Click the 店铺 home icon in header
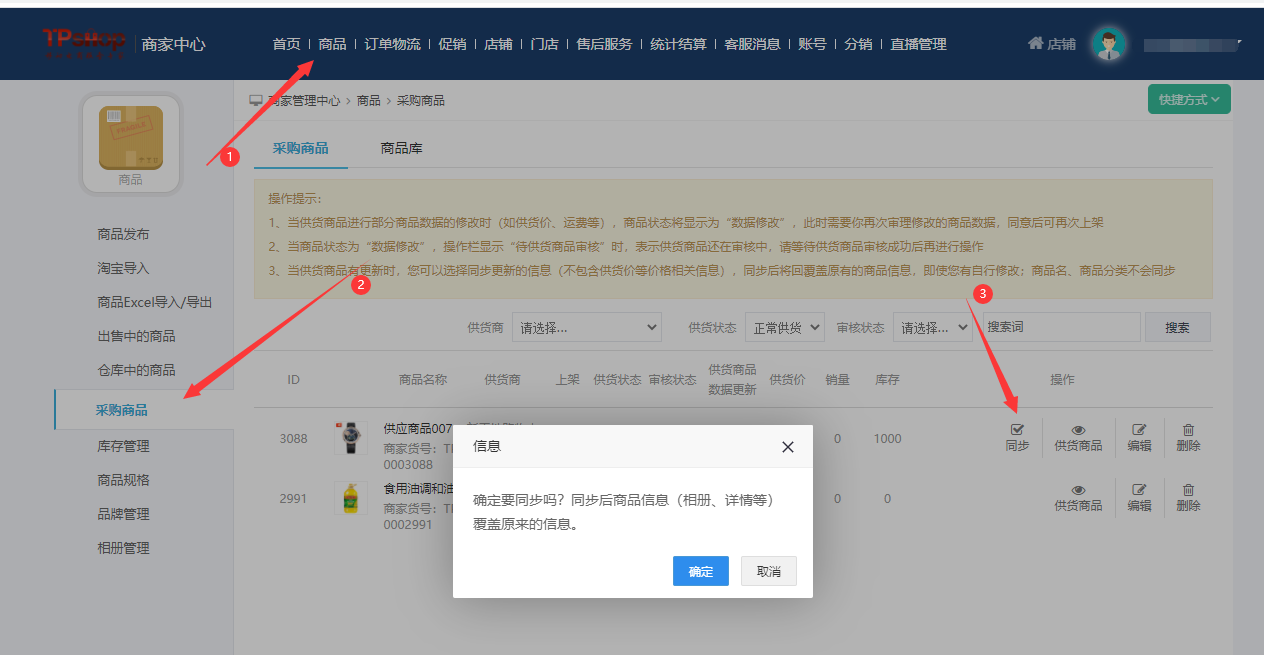This screenshot has width=1264, height=655. click(x=1036, y=44)
